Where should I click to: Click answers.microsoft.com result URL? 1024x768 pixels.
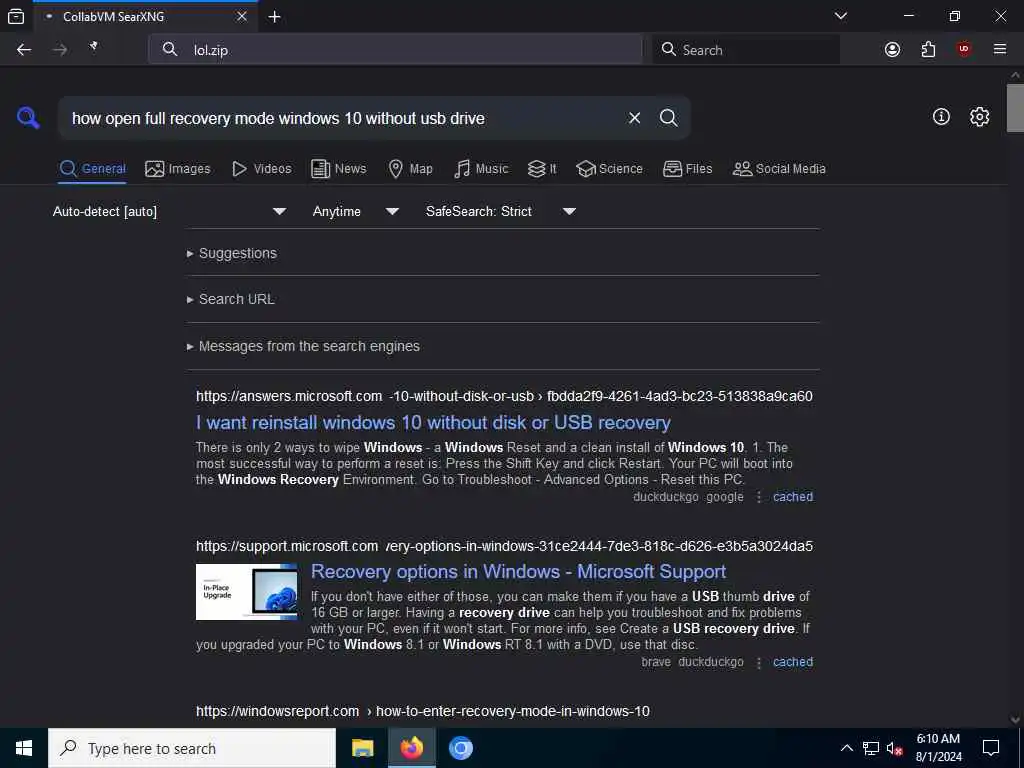tap(504, 396)
